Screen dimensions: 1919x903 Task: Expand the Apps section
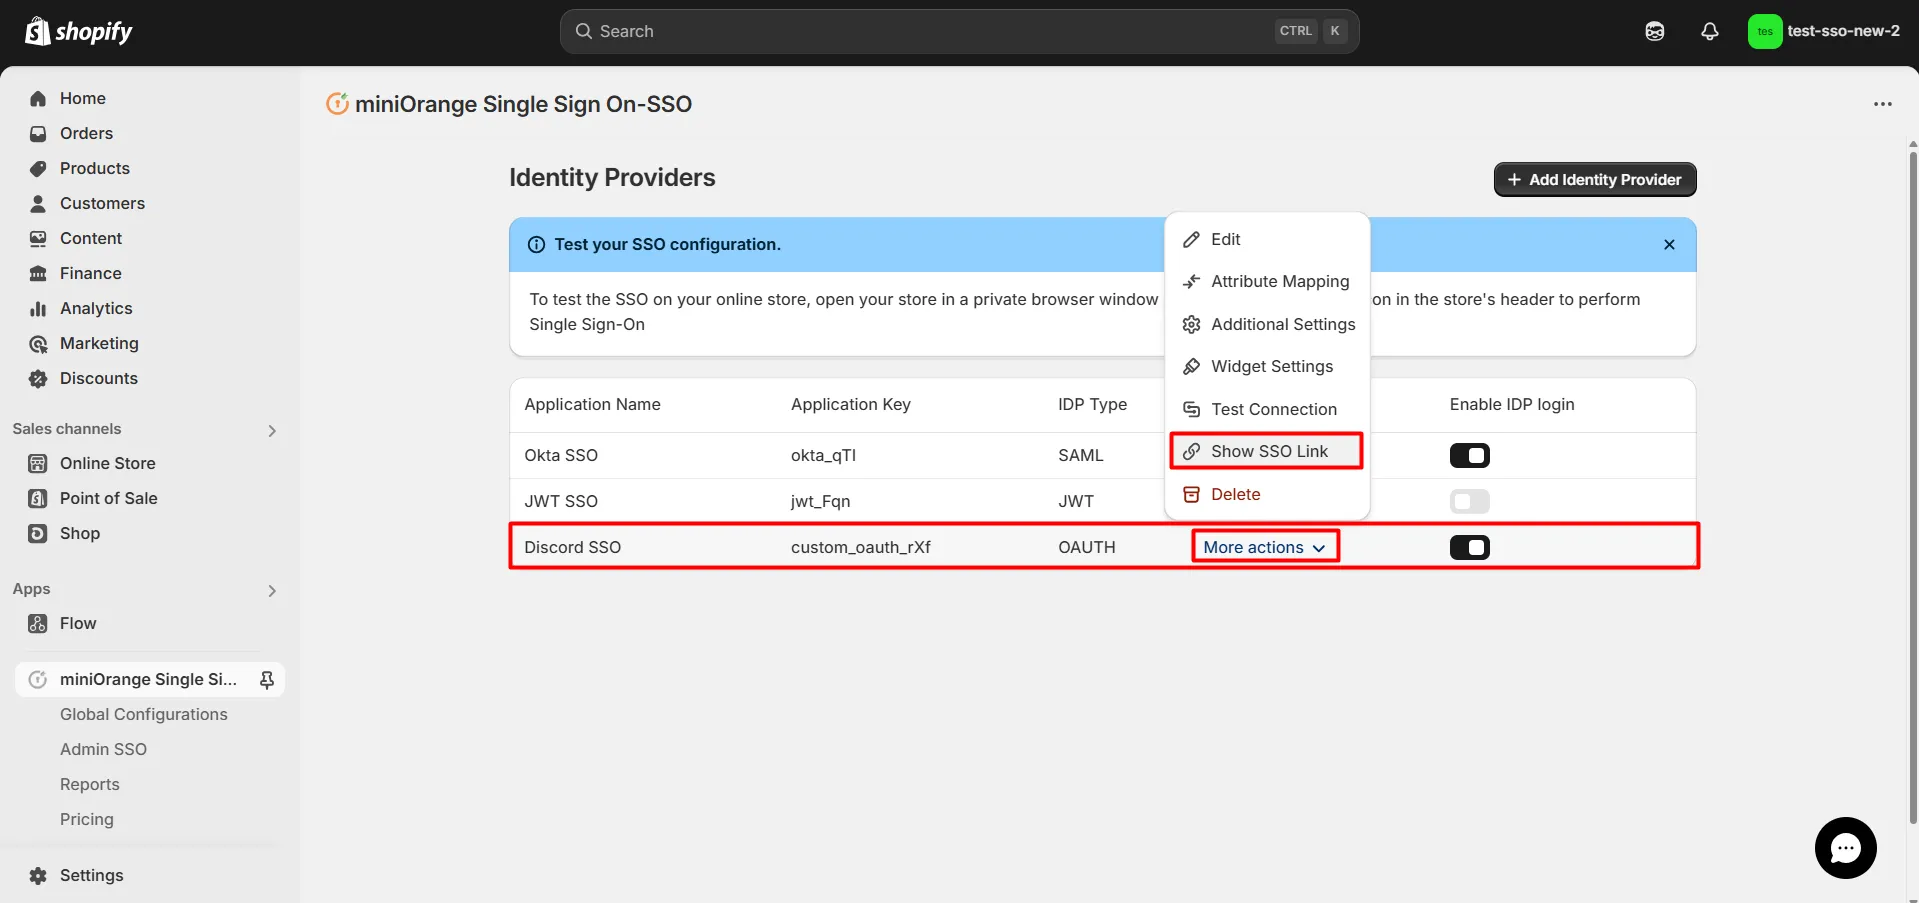(x=272, y=591)
